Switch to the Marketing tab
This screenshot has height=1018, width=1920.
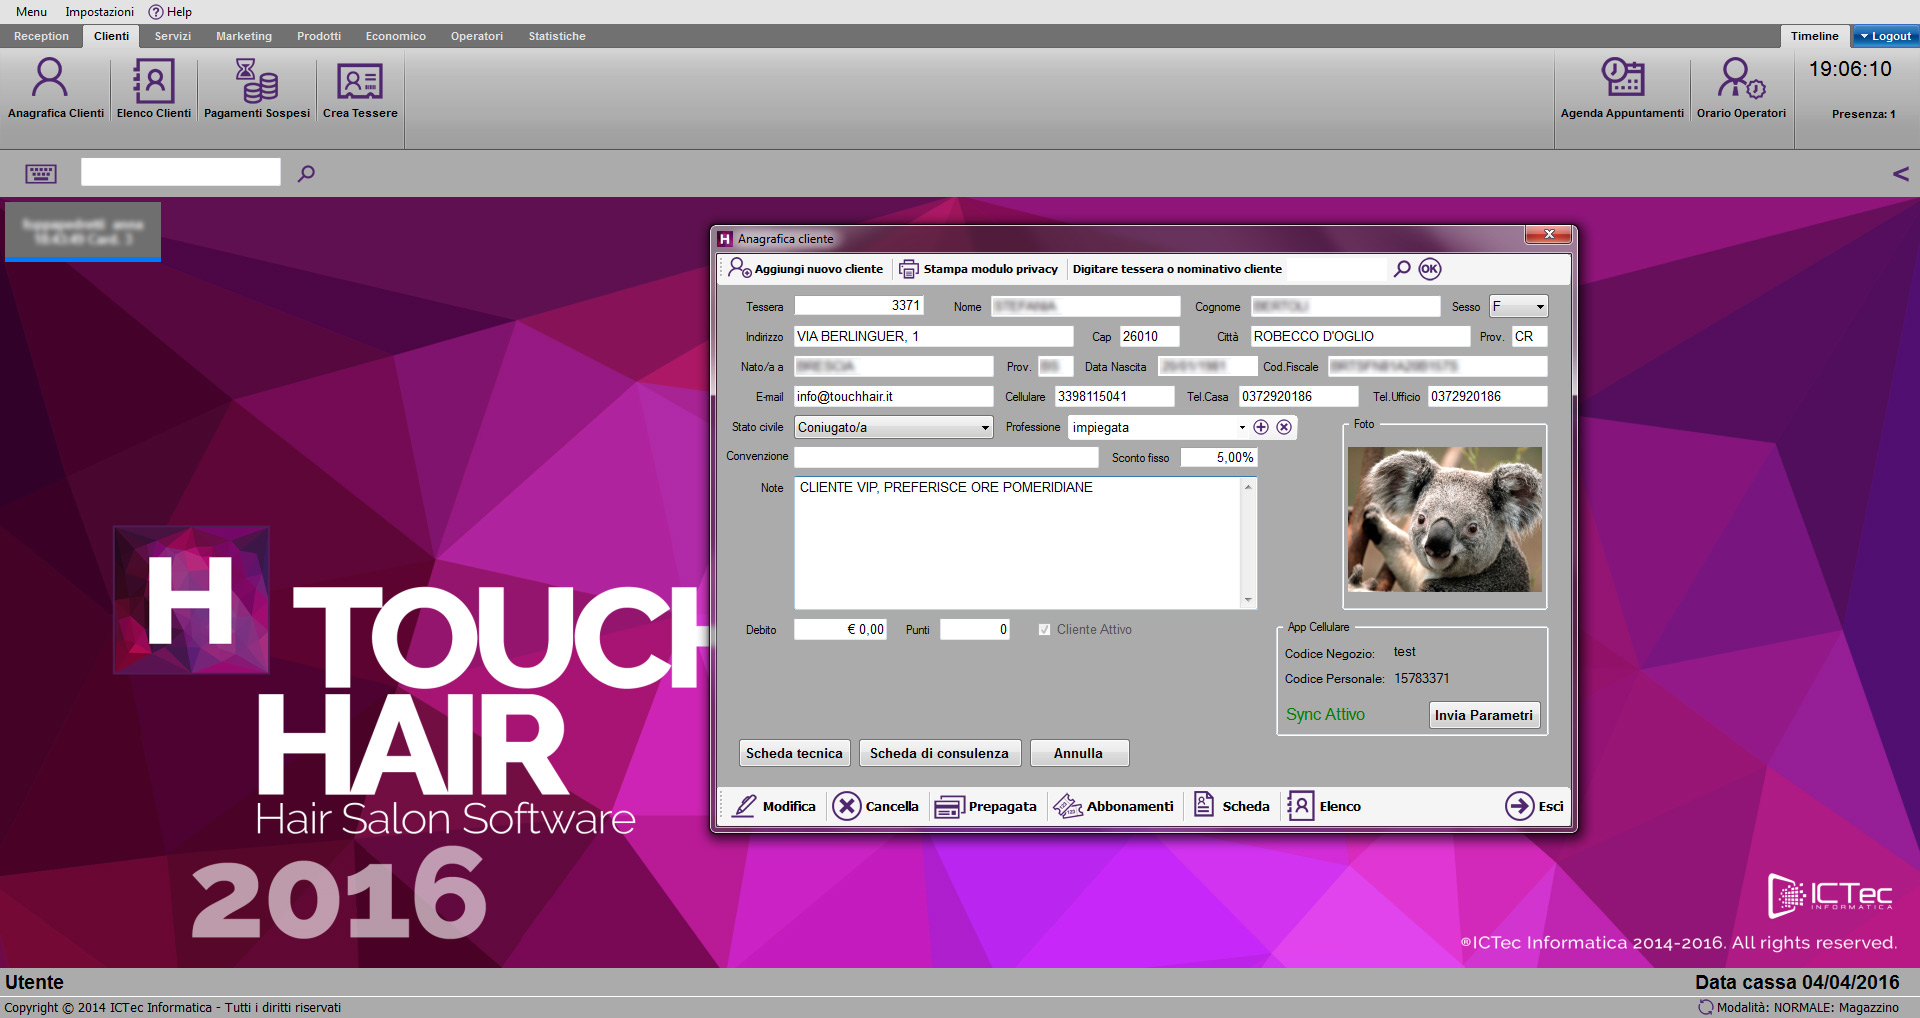point(244,36)
